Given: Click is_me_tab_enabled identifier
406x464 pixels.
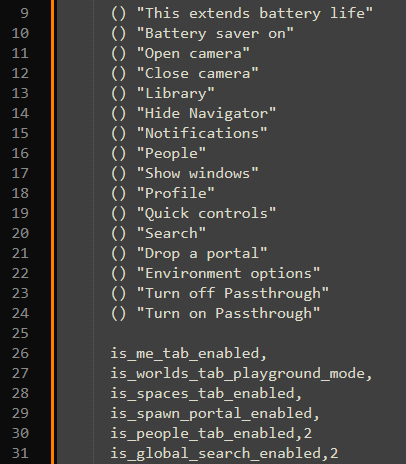Looking at the screenshot, I should click(x=185, y=354).
